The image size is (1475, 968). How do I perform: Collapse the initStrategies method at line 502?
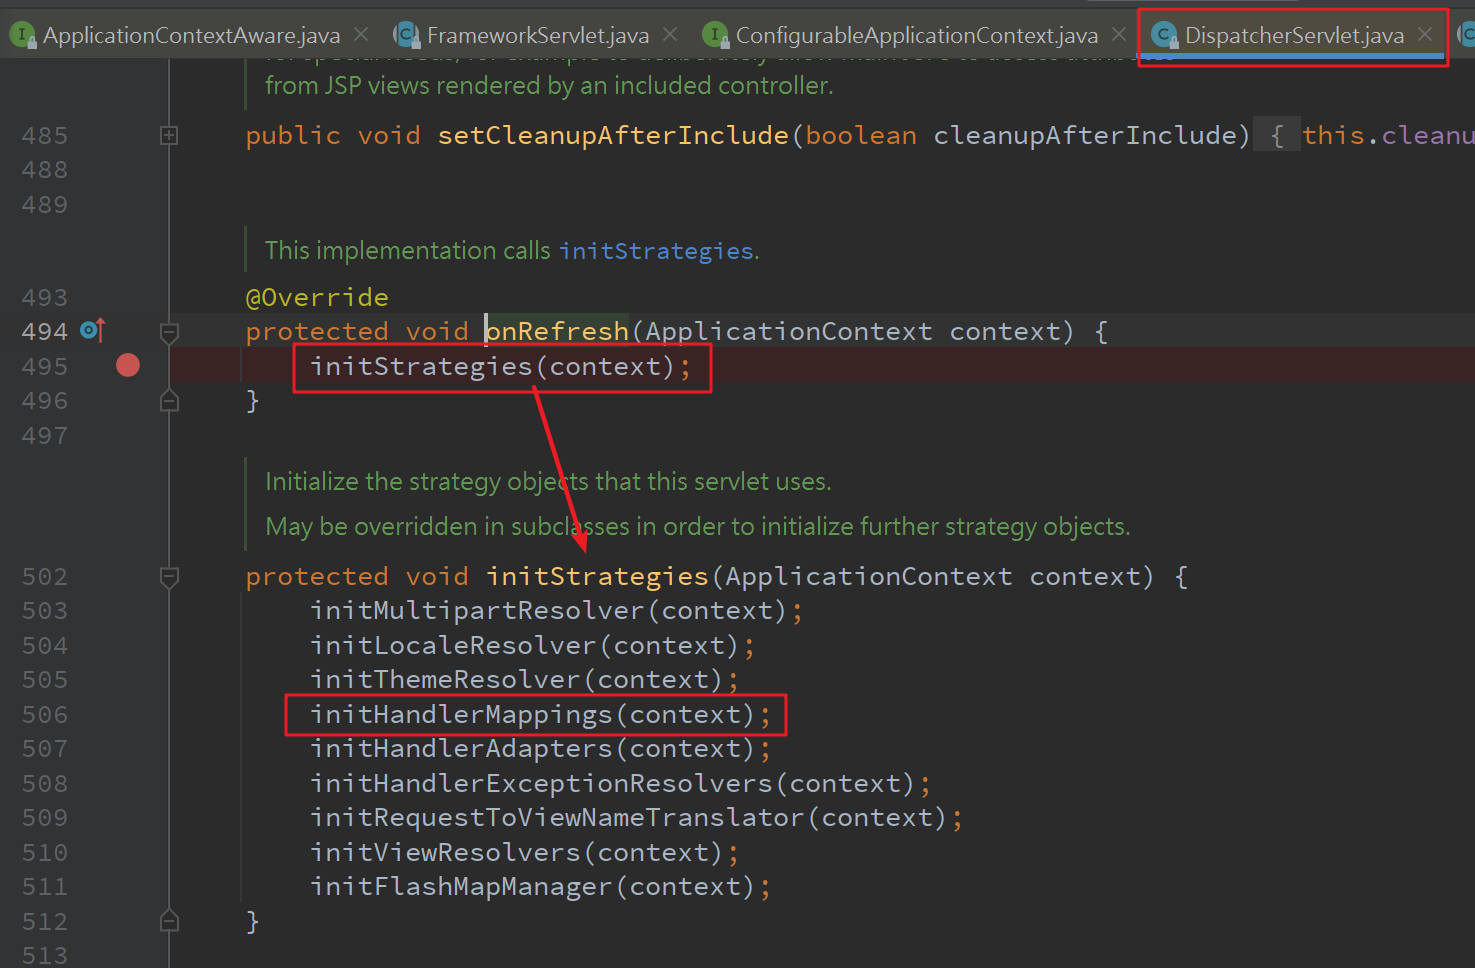tap(168, 577)
